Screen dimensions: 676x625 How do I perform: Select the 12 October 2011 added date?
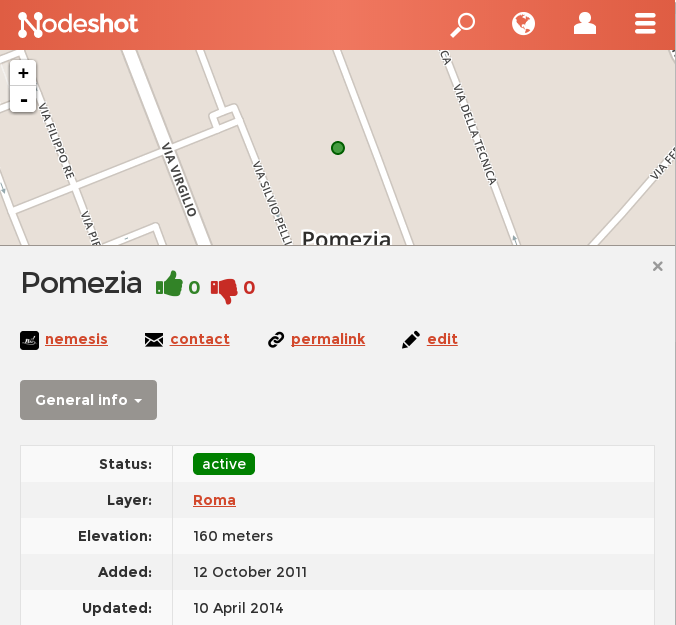pyautogui.click(x=250, y=572)
